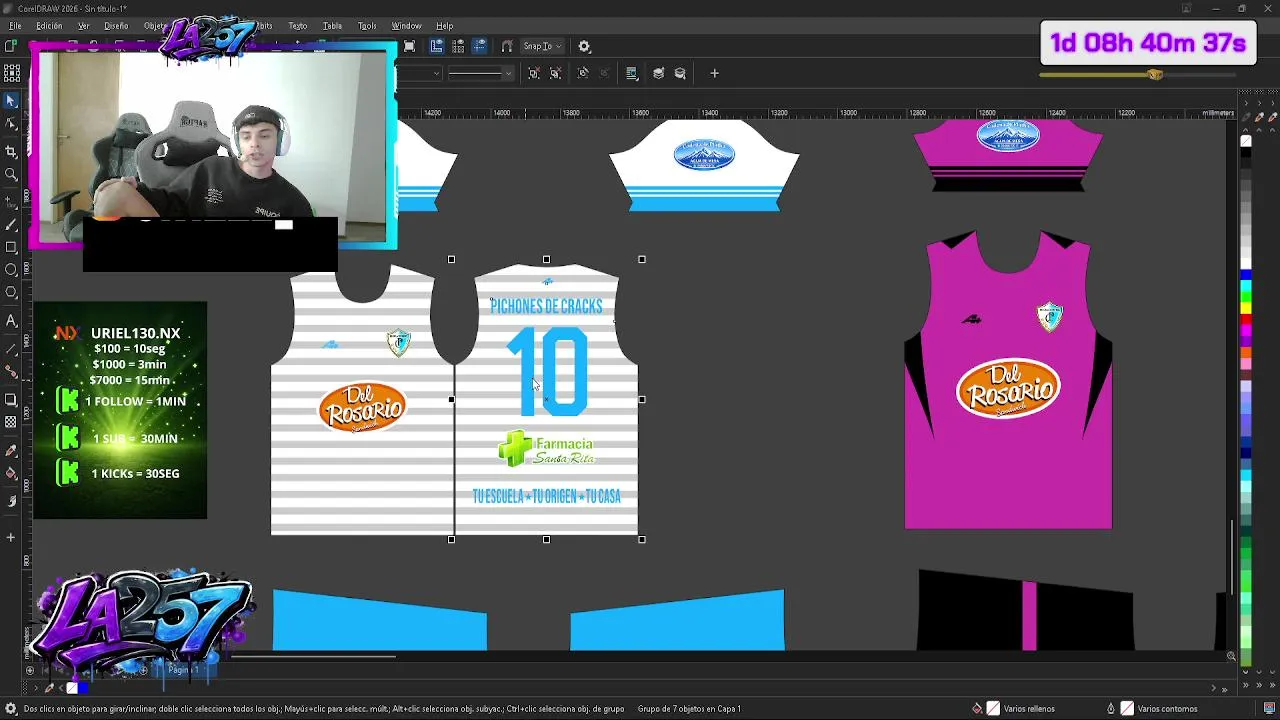Click the top-center selection handle
This screenshot has width=1280, height=720.
546,260
